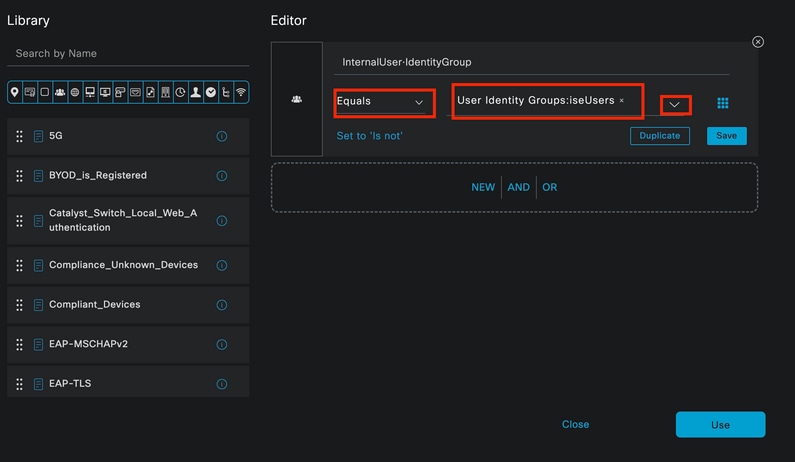The width and height of the screenshot is (795, 462).
Task: Show info for Catalyst_Switch_Local_Web_Authentication
Action: pos(222,221)
